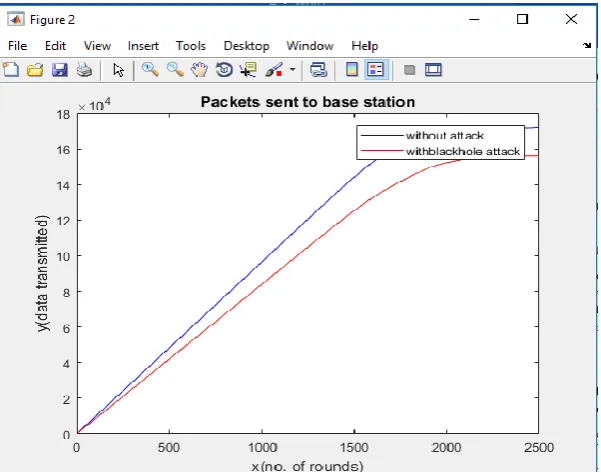This screenshot has height=472, width=601.
Task: Maximize the Figure 2 window
Action: pos(522,19)
